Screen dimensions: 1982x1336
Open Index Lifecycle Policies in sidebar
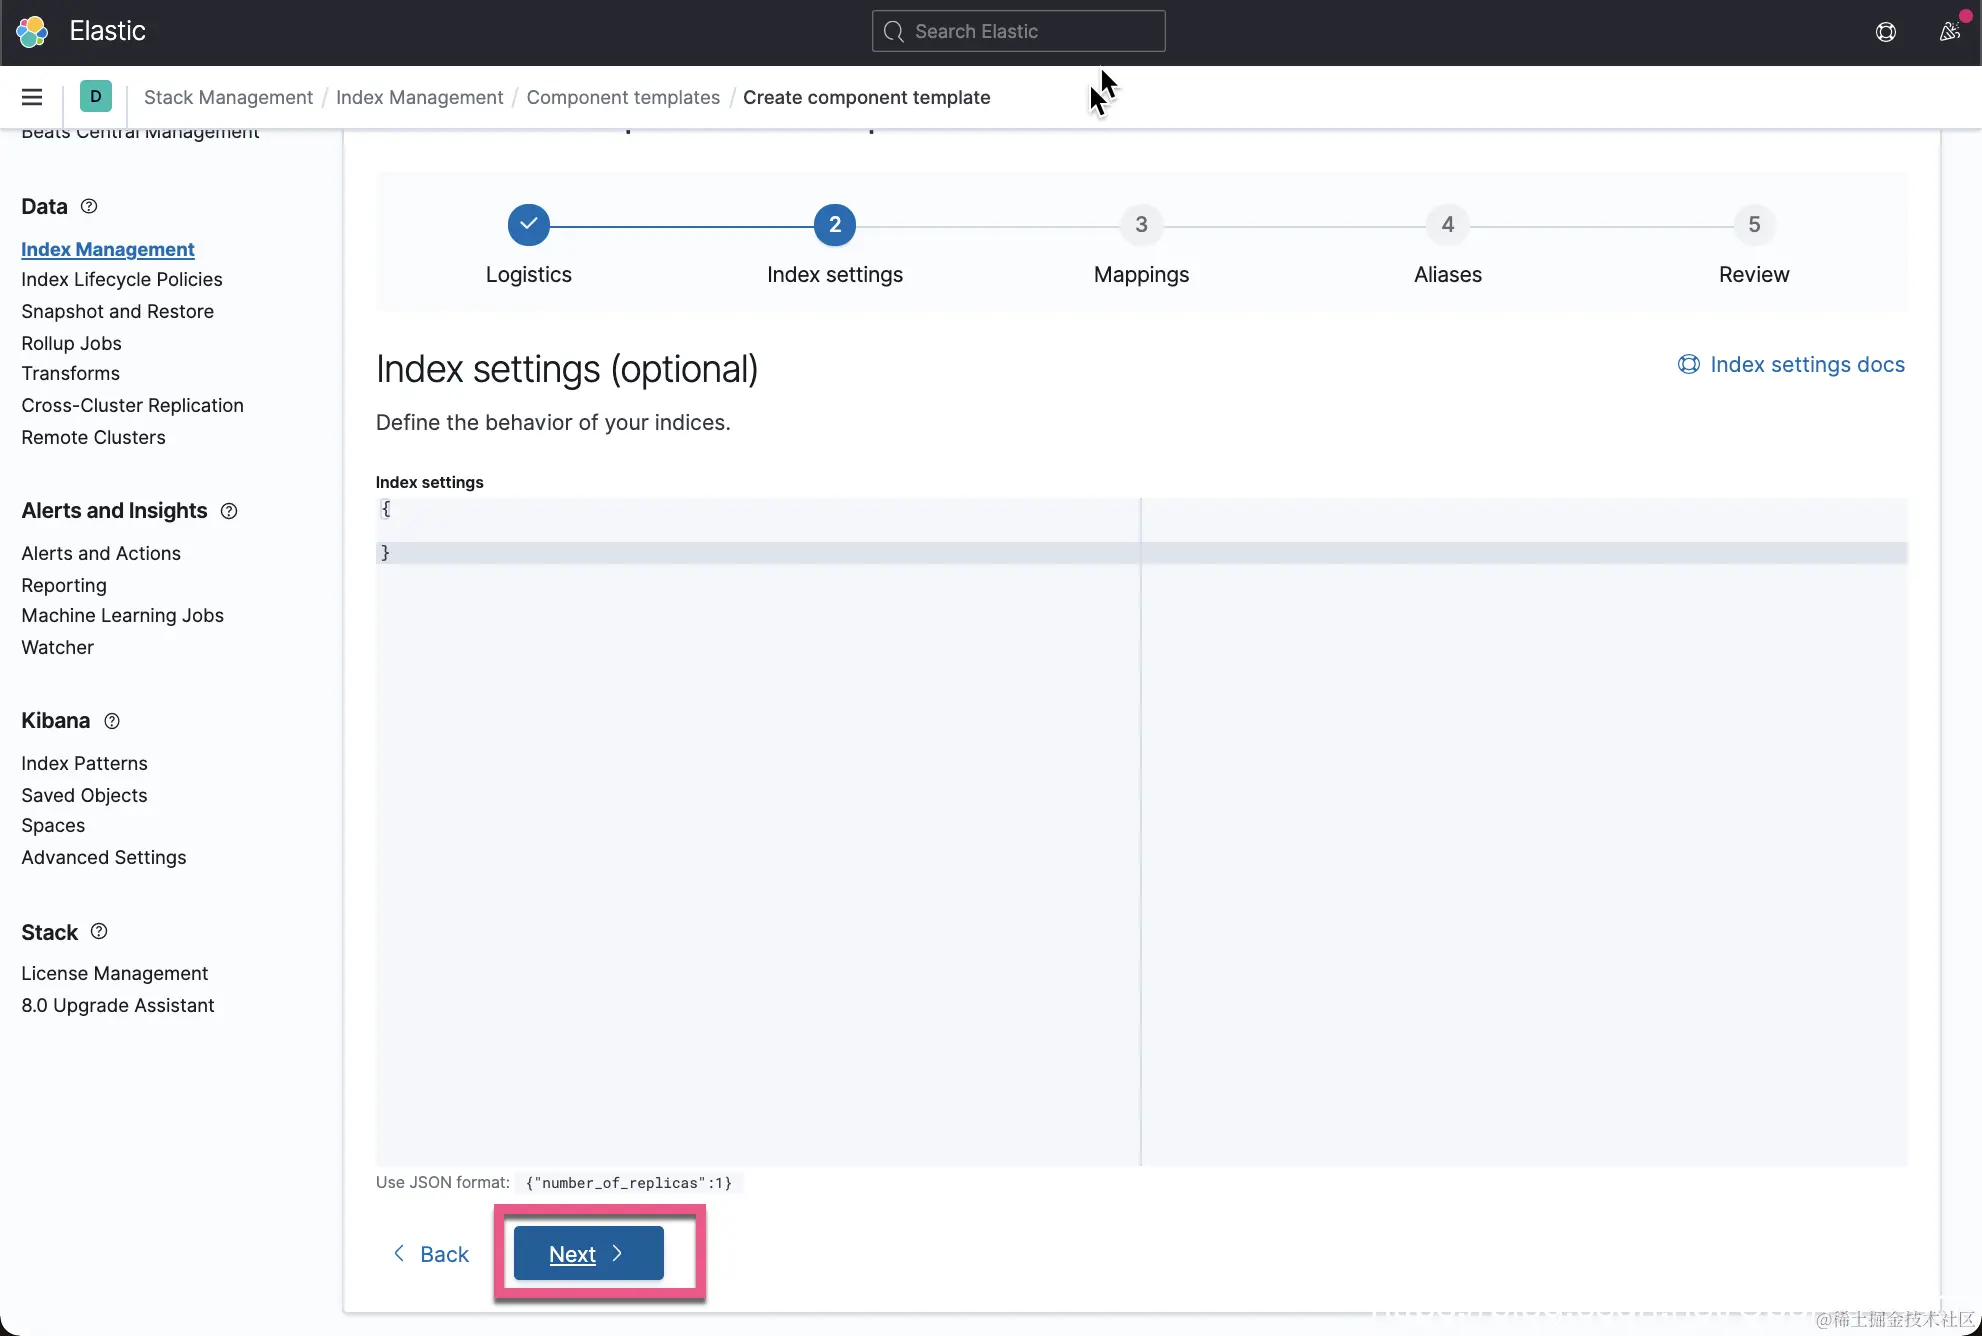pyautogui.click(x=122, y=280)
